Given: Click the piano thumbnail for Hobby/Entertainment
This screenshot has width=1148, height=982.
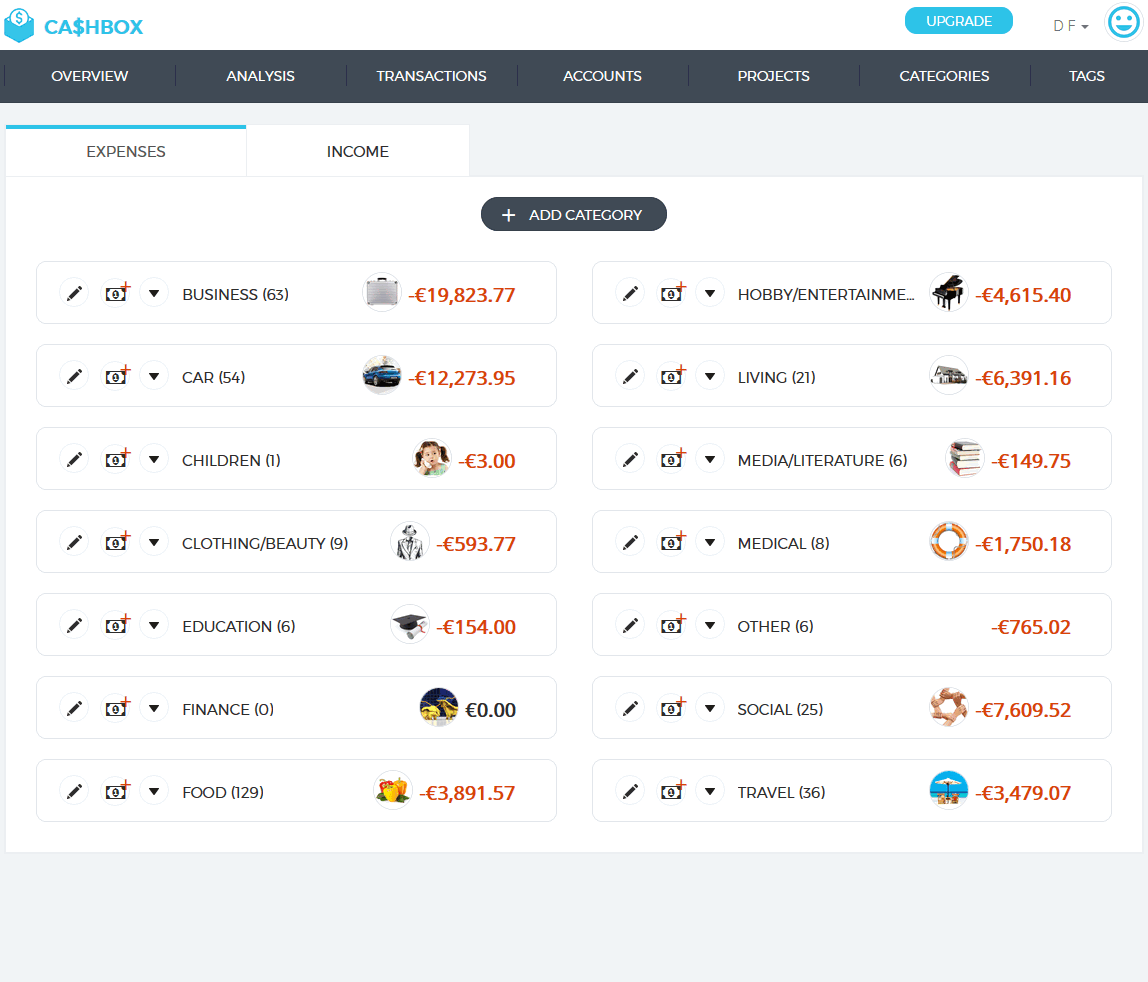Looking at the screenshot, I should pos(948,293).
